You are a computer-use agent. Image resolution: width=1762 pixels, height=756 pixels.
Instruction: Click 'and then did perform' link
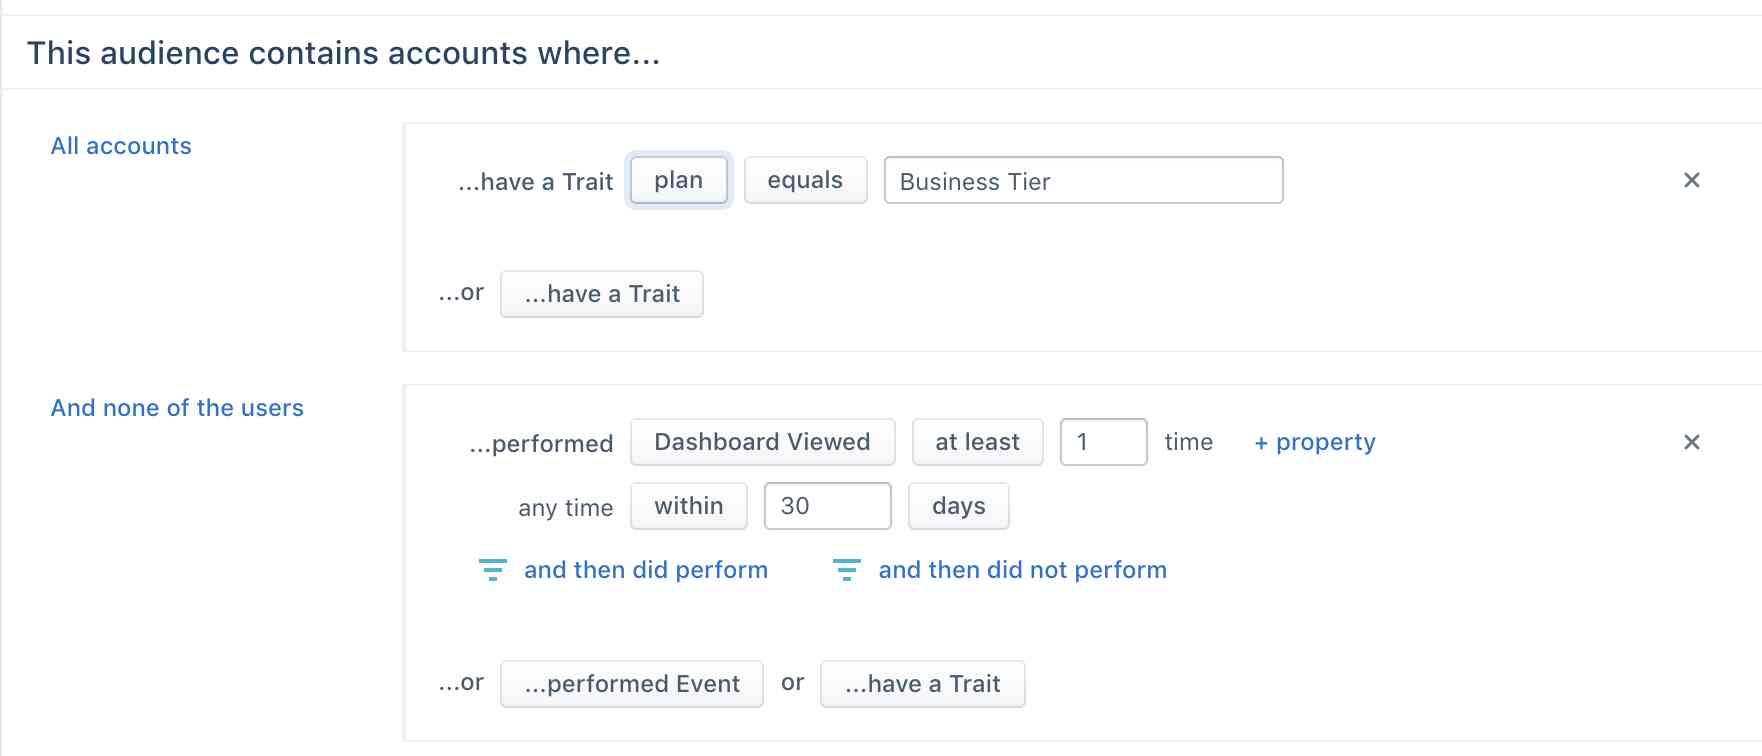[x=645, y=569]
